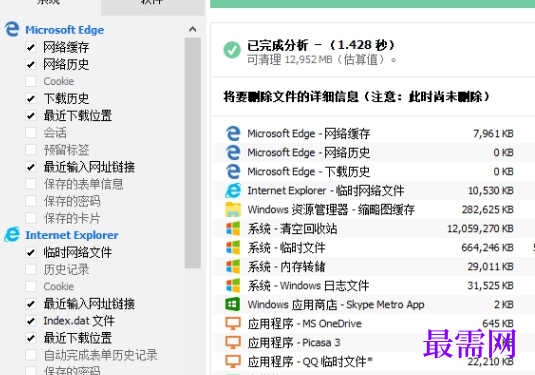This screenshot has width=535, height=375.
Task: Enable the Cookie checkbox under Internet Explorer
Action: coord(31,287)
